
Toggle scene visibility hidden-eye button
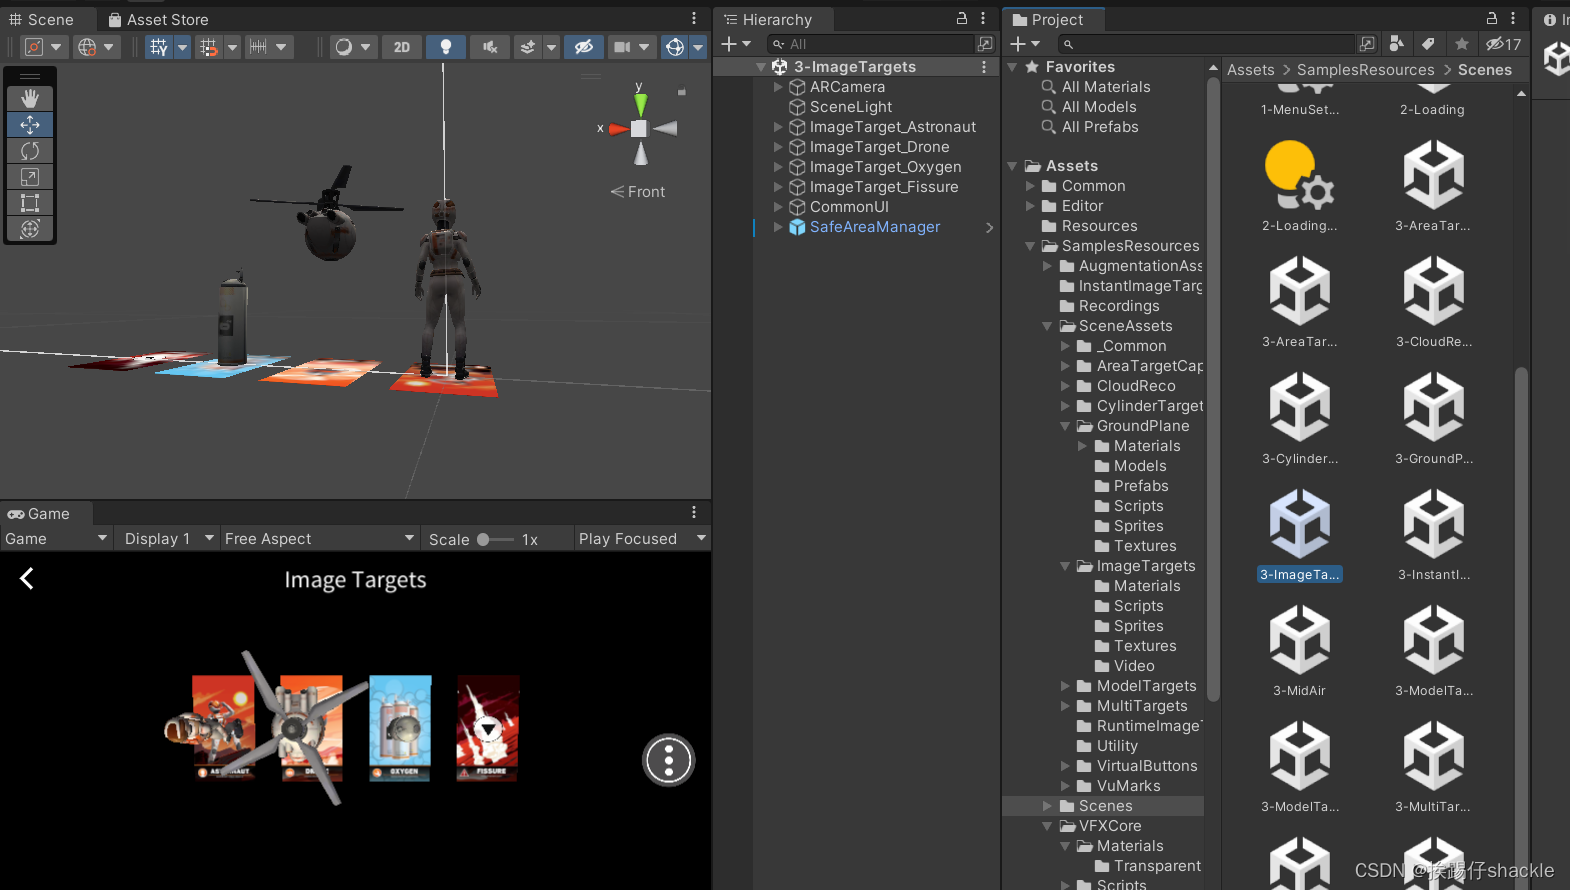click(x=584, y=47)
